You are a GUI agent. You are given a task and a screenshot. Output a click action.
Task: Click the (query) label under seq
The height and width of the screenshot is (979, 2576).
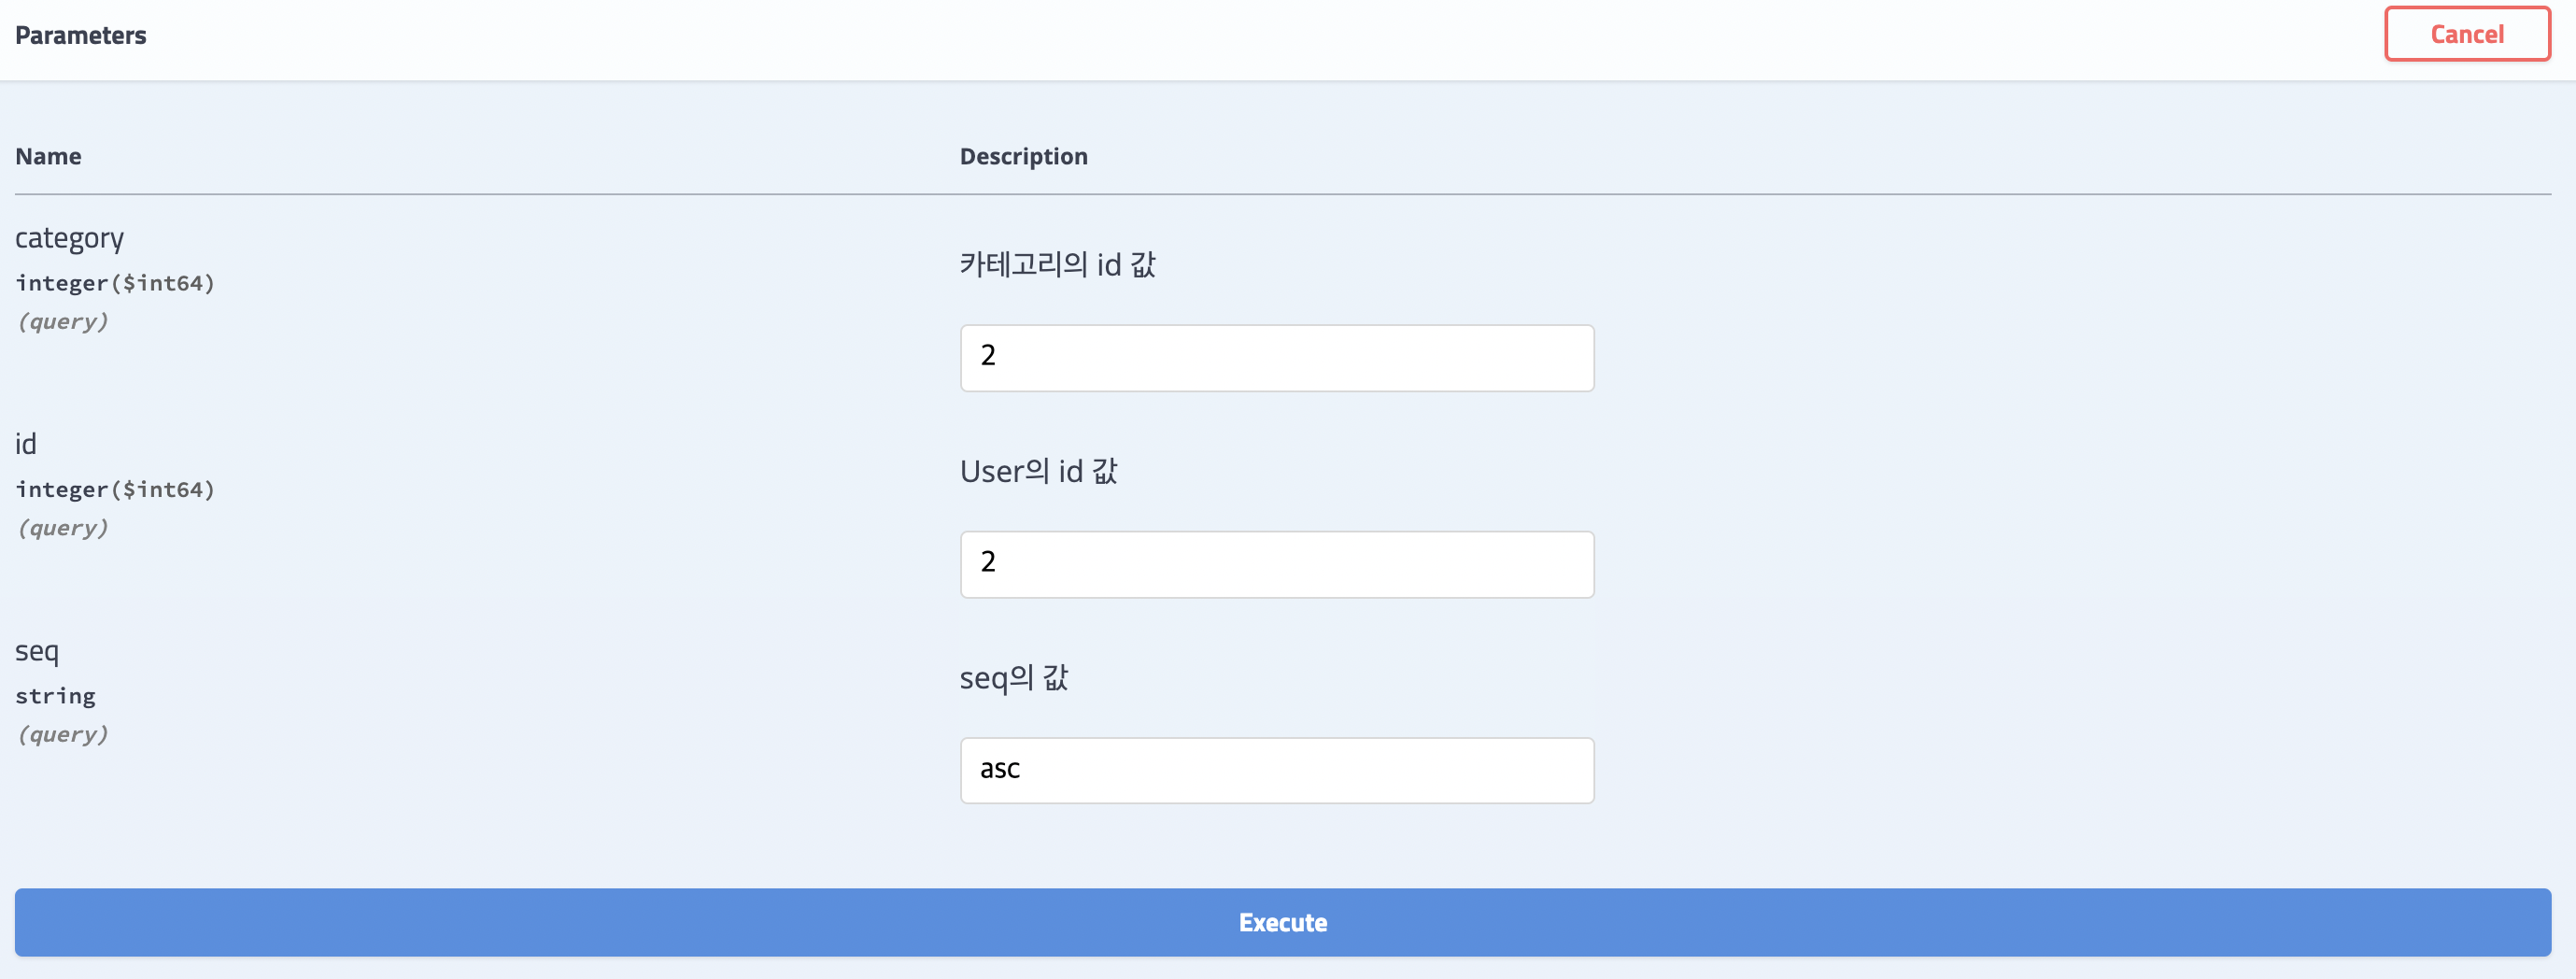tap(63, 734)
